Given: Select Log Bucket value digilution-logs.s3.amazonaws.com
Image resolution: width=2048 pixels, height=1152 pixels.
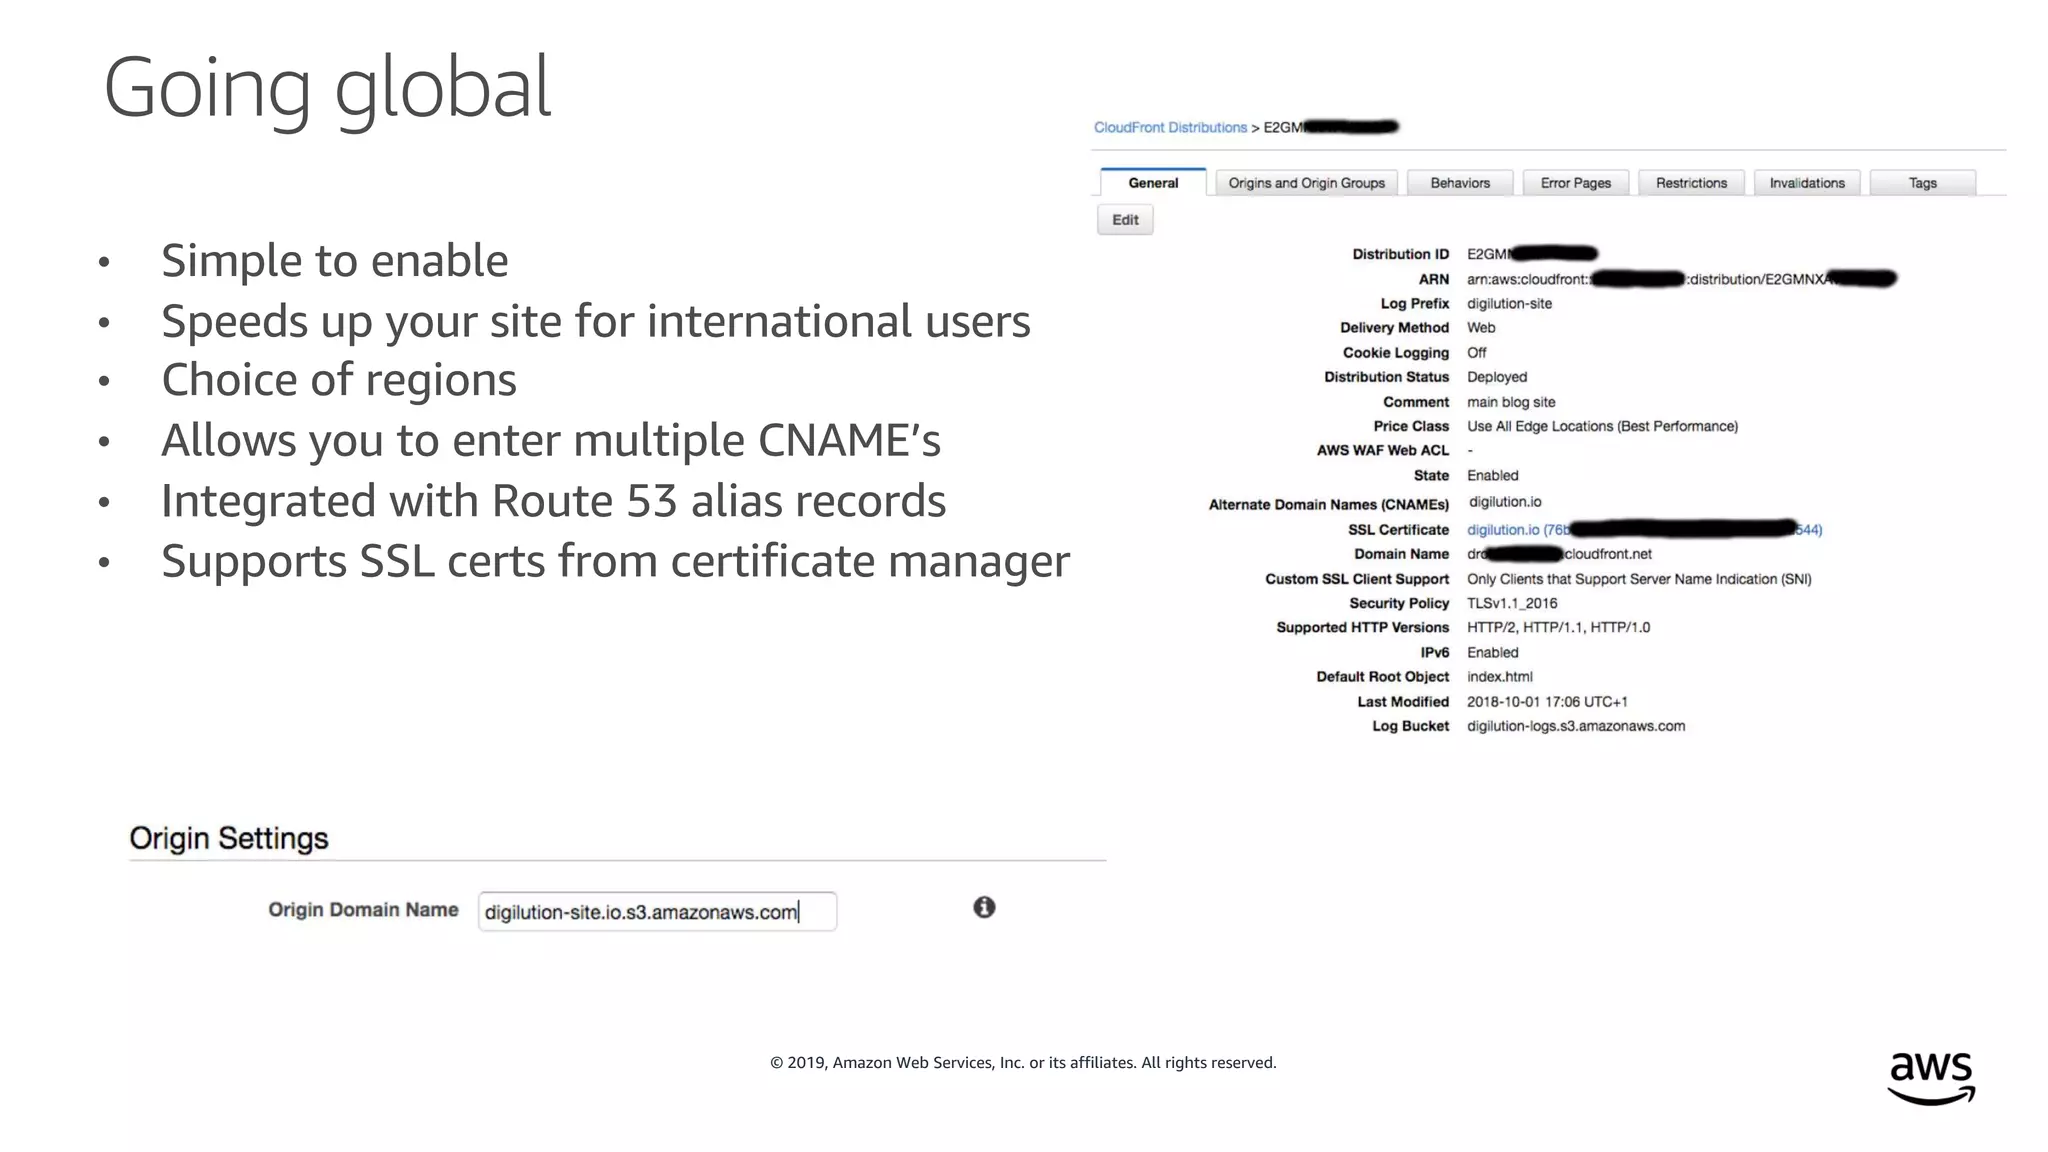Looking at the screenshot, I should click(x=1576, y=726).
